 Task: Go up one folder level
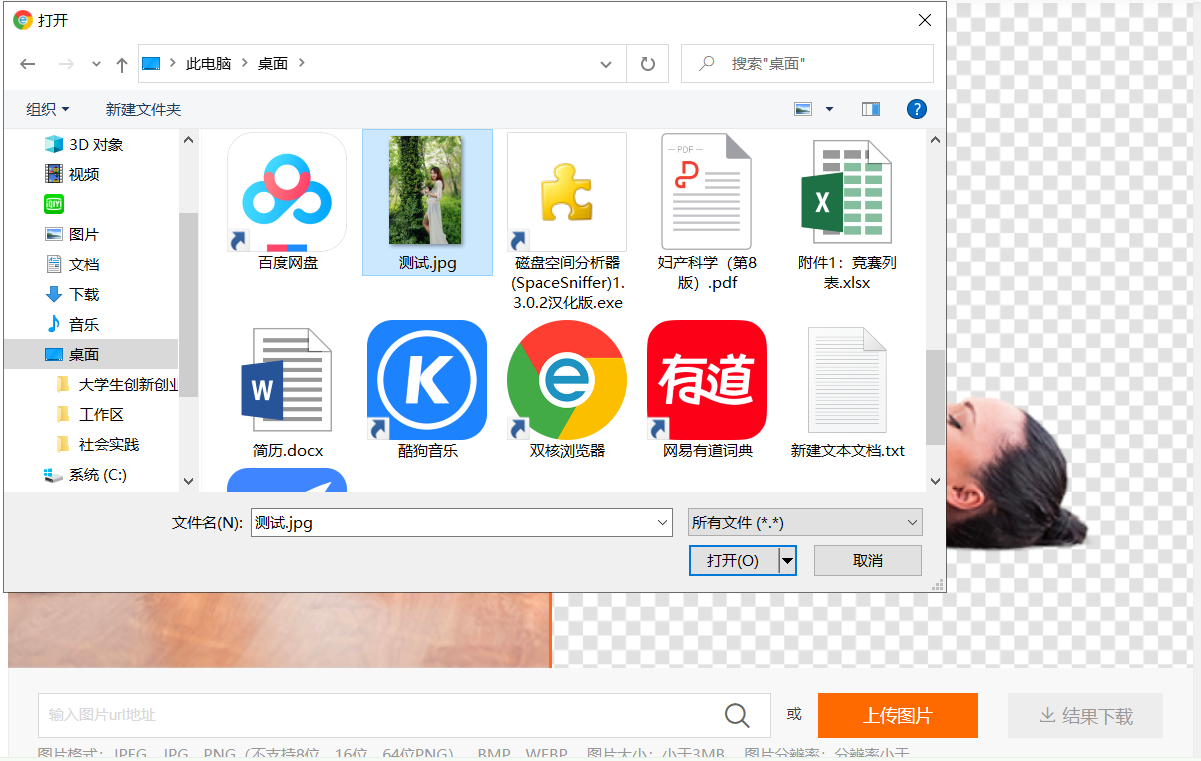(122, 64)
